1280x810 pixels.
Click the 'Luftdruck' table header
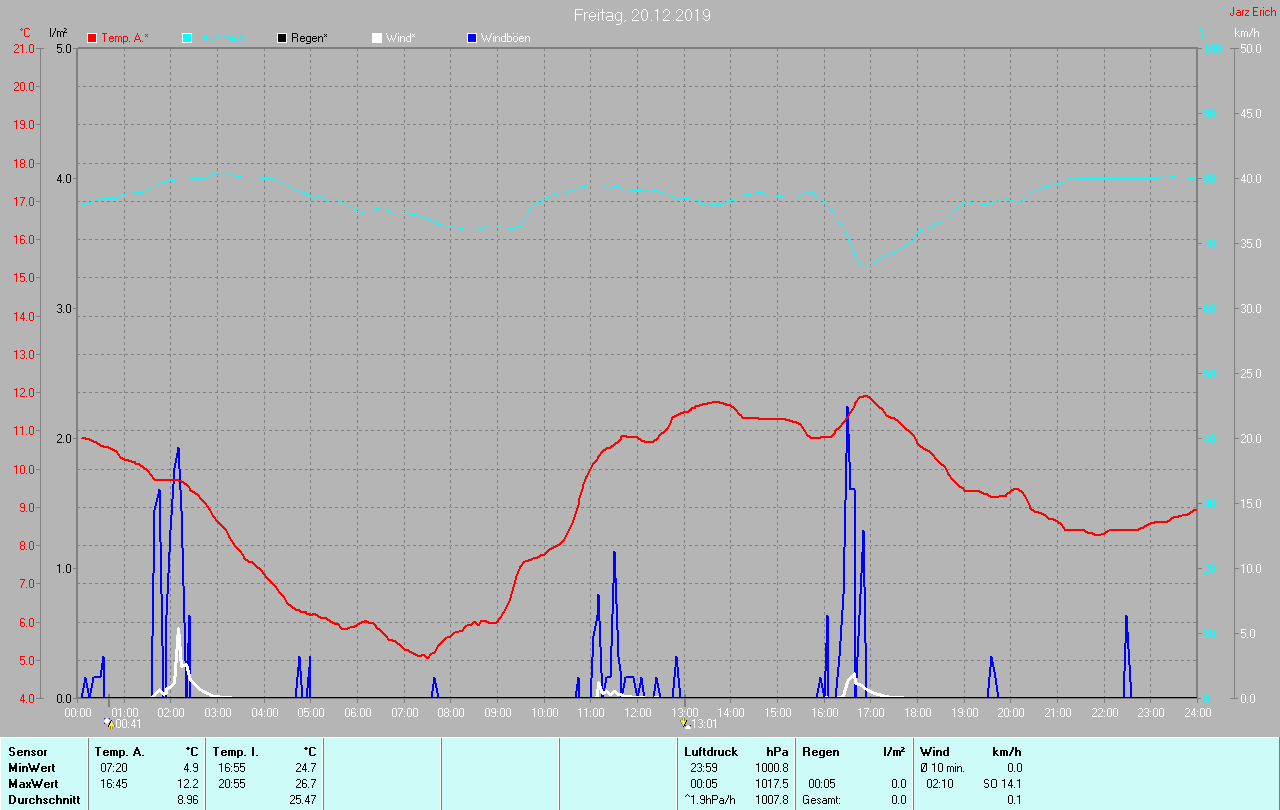click(711, 752)
